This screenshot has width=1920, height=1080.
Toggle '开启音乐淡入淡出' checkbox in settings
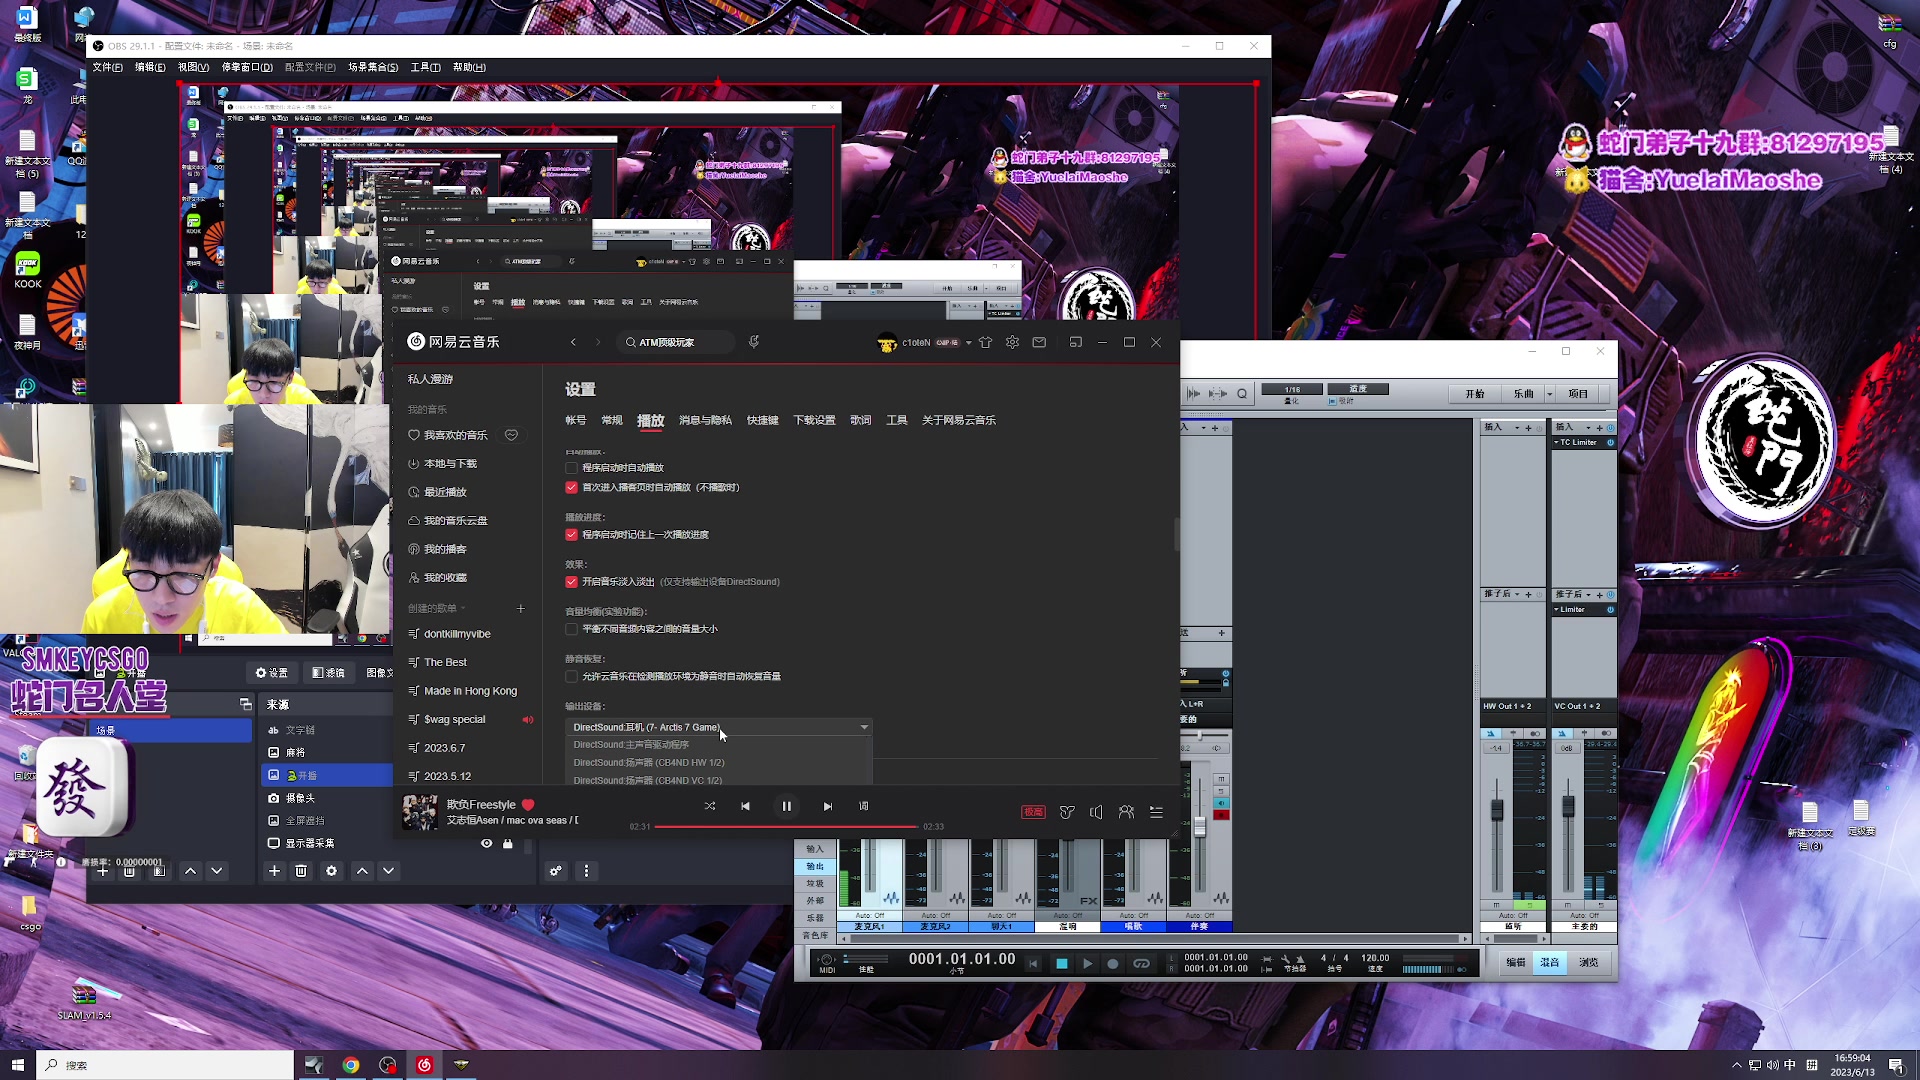coord(572,582)
